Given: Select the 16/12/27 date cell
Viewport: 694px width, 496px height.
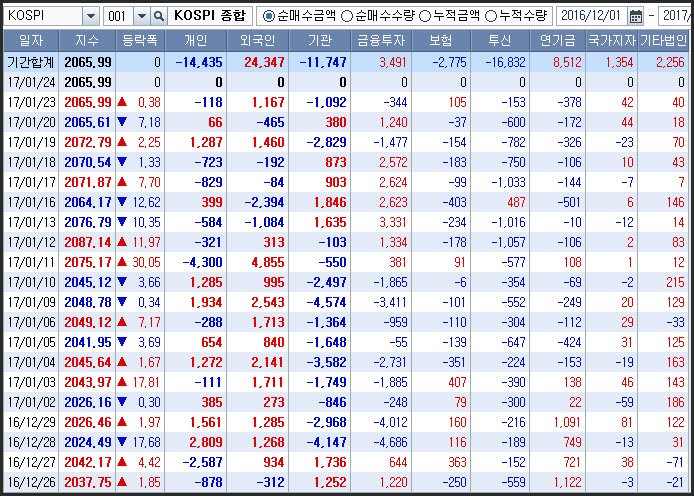Looking at the screenshot, I should click(x=31, y=462).
